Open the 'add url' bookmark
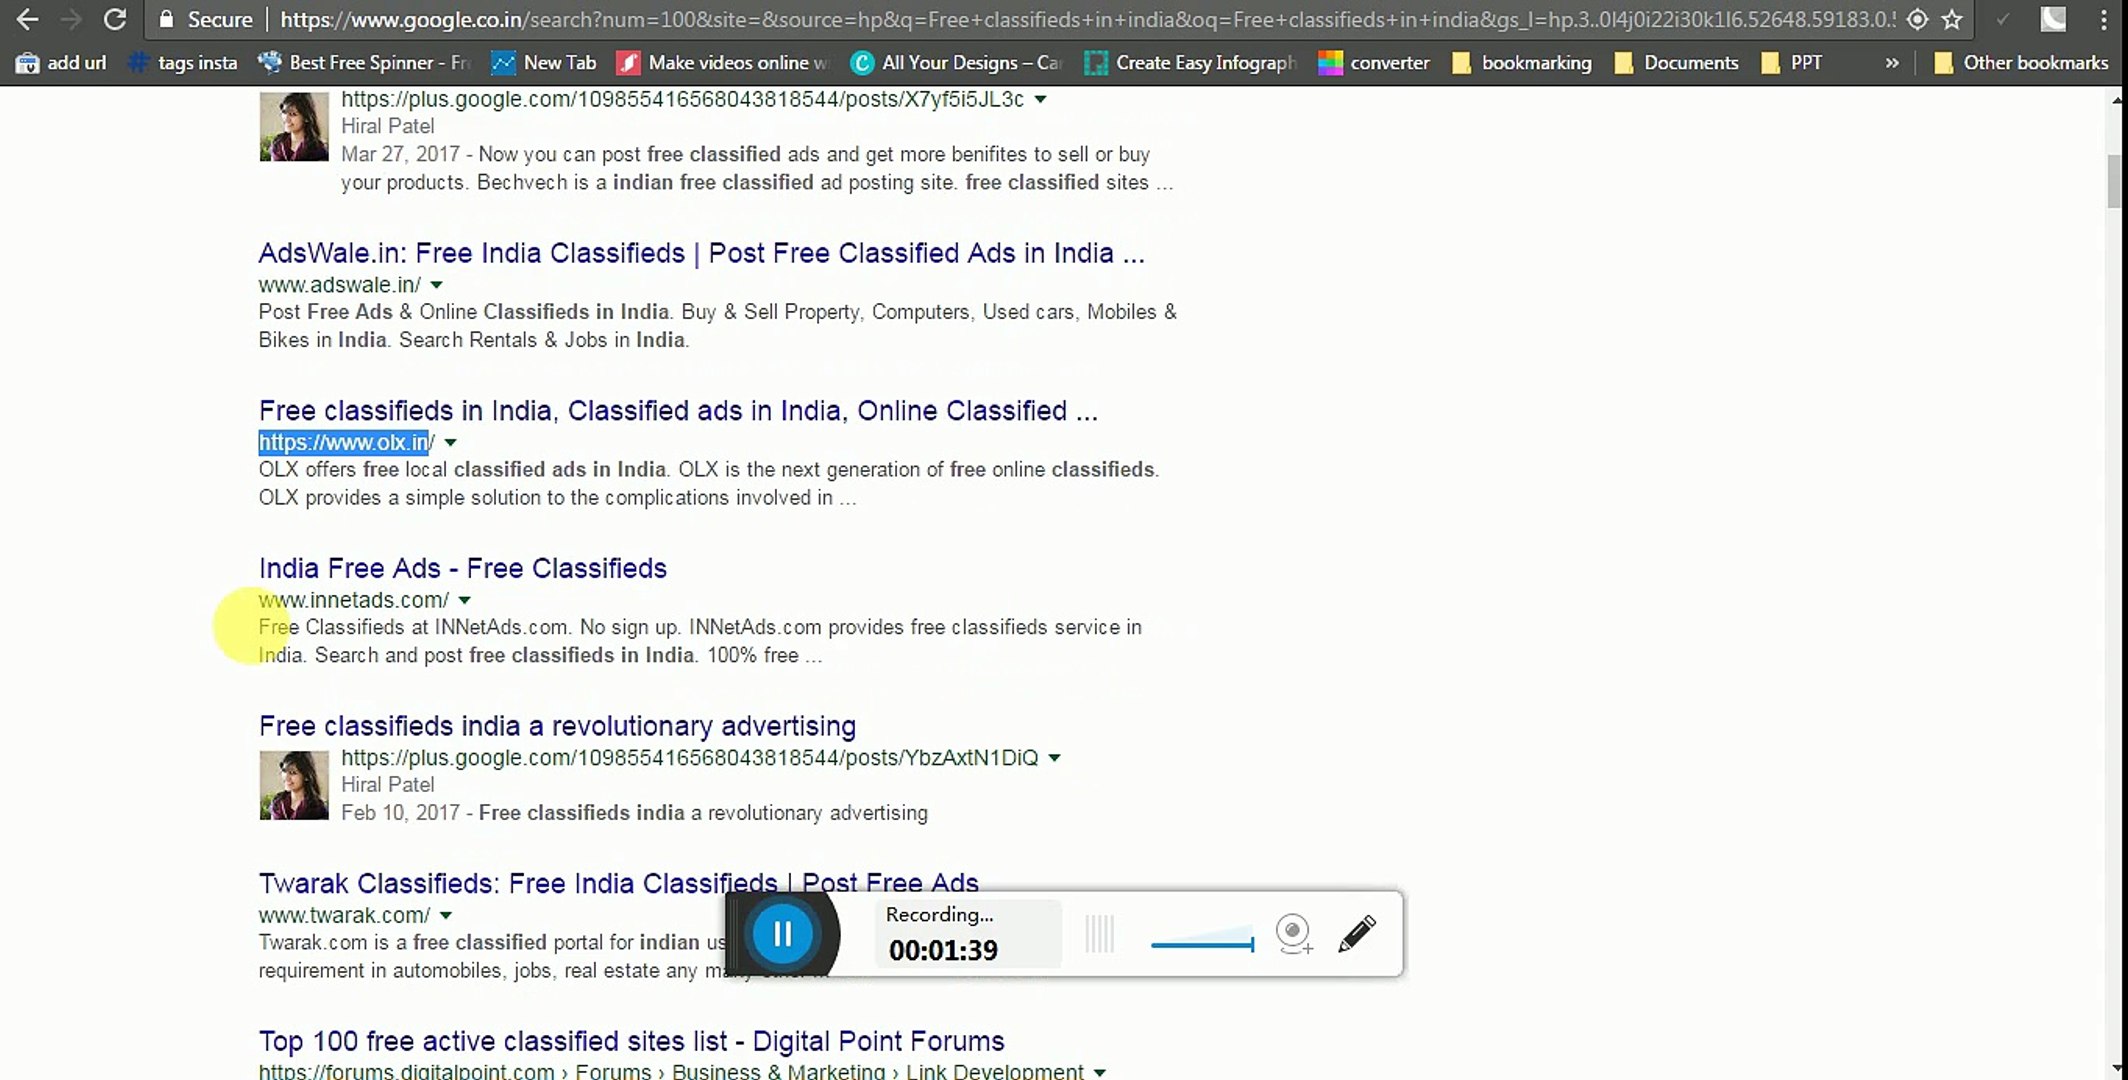Image resolution: width=2128 pixels, height=1080 pixels. pyautogui.click(x=62, y=63)
